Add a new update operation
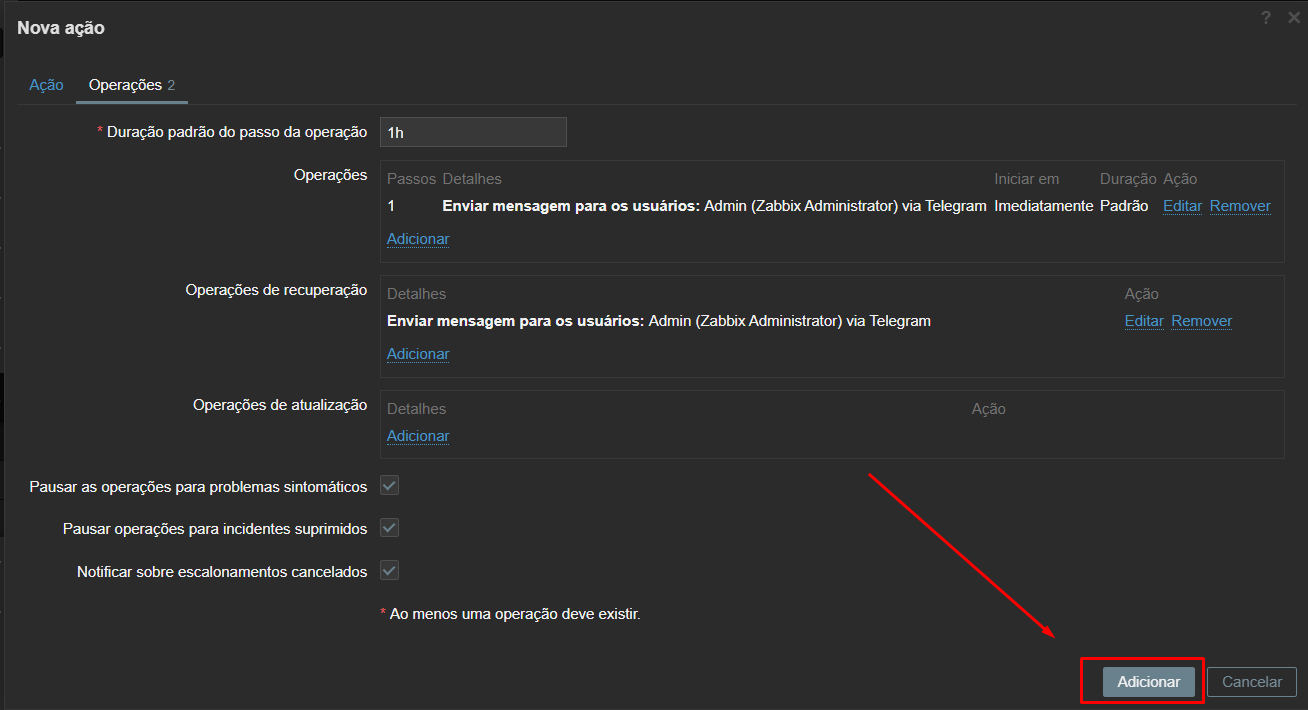 pyautogui.click(x=418, y=435)
